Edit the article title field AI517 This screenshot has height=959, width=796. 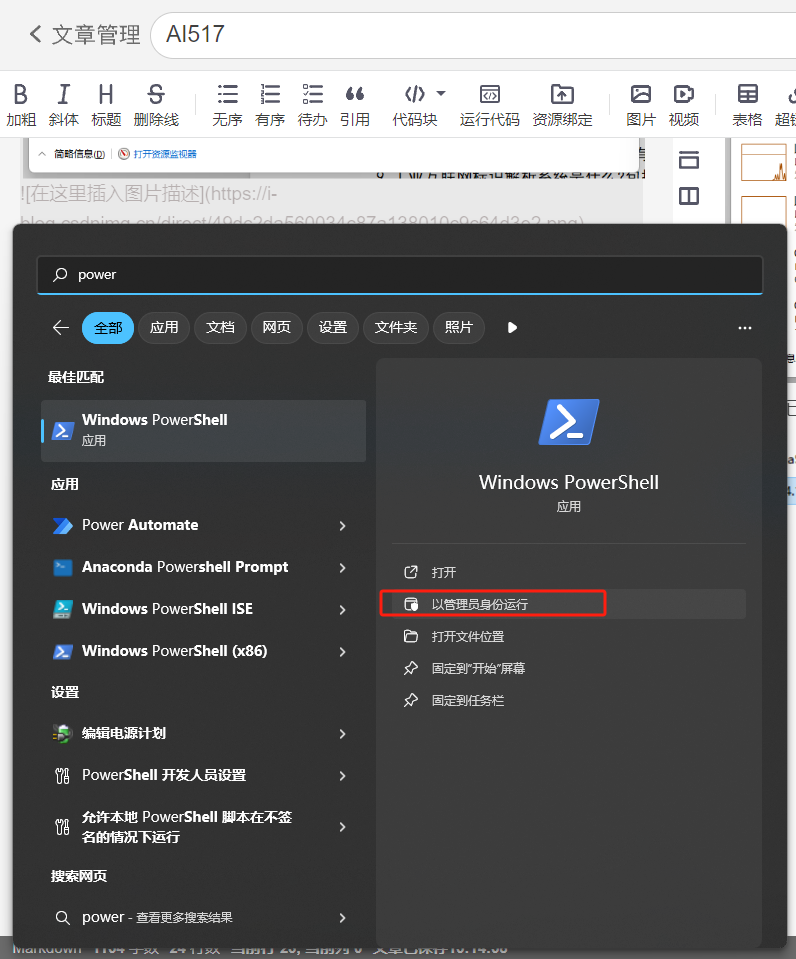point(473,35)
